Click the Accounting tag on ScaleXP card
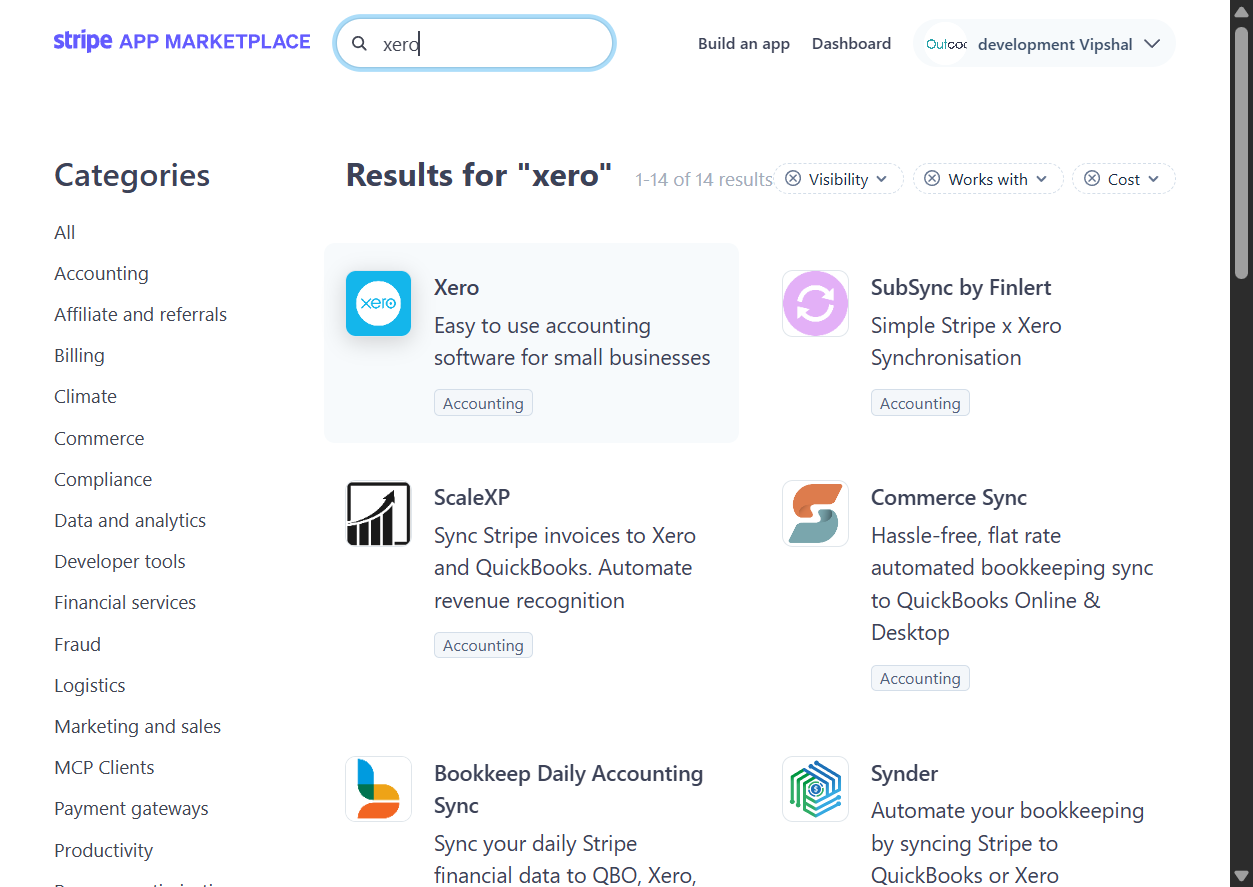 point(483,645)
